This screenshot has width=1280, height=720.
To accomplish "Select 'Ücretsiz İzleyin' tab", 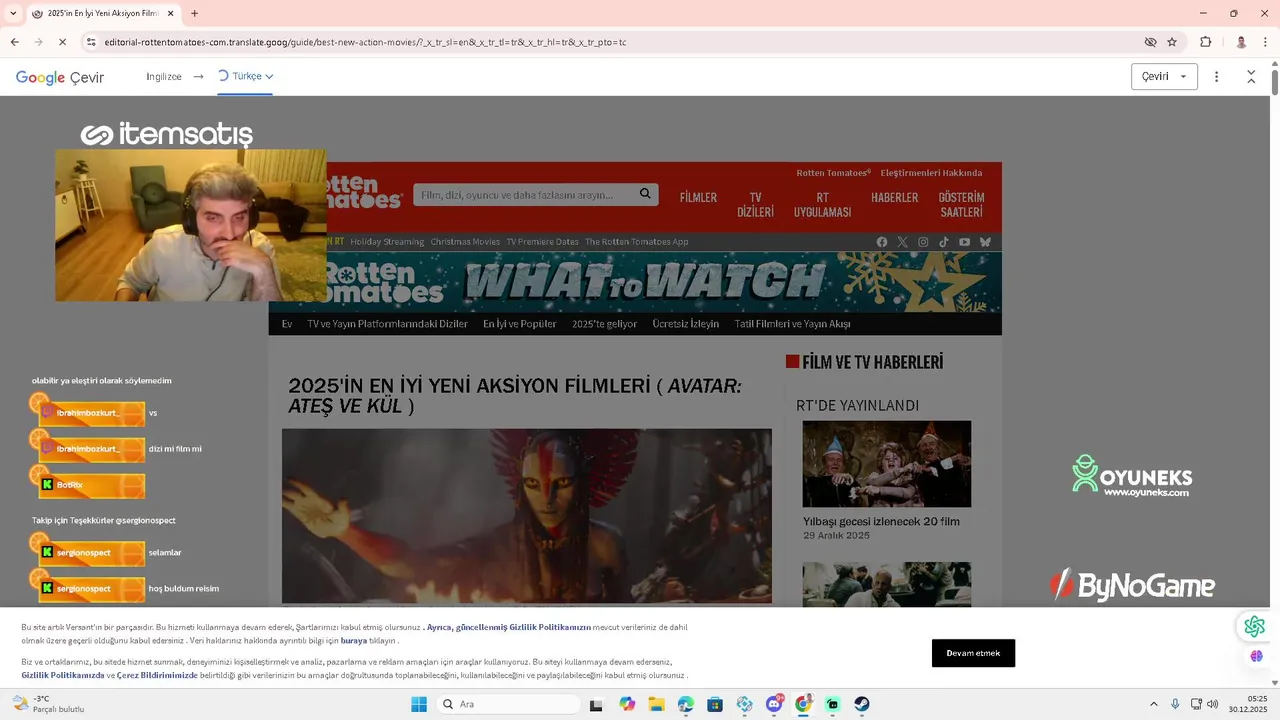I will (x=685, y=324).
